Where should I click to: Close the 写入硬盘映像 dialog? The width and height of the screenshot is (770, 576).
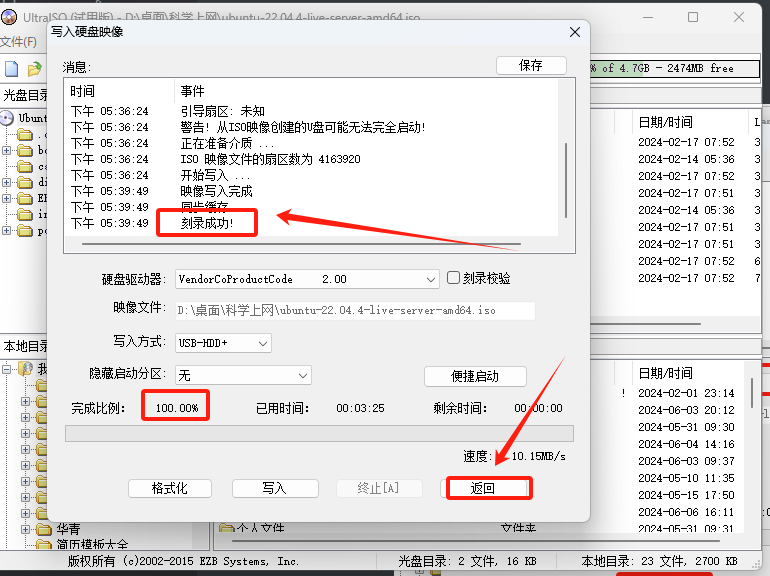pos(575,32)
